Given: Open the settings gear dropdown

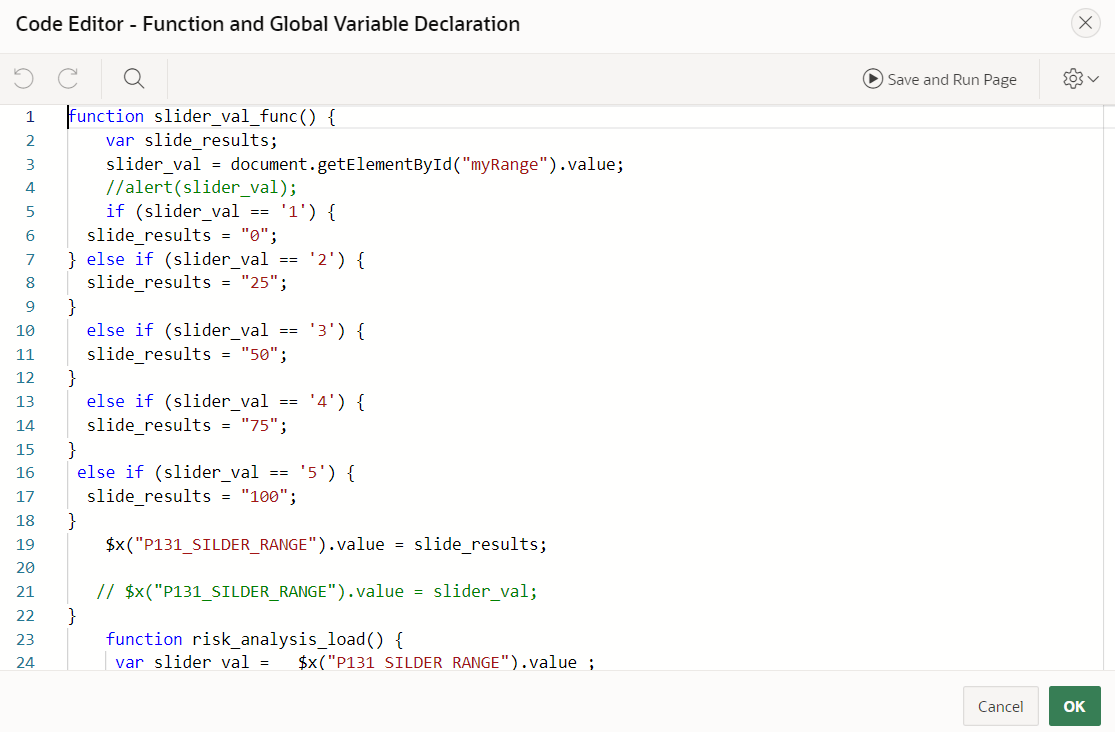Looking at the screenshot, I should coord(1081,78).
